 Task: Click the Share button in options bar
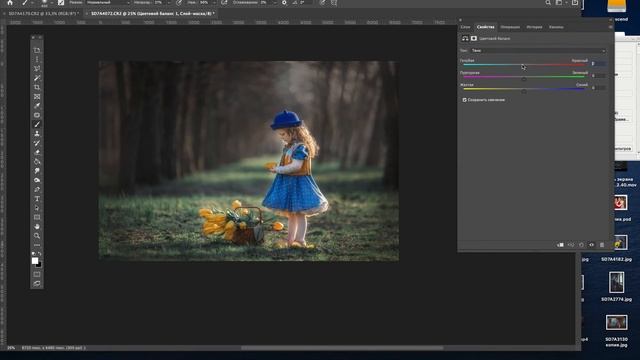pos(575,2)
